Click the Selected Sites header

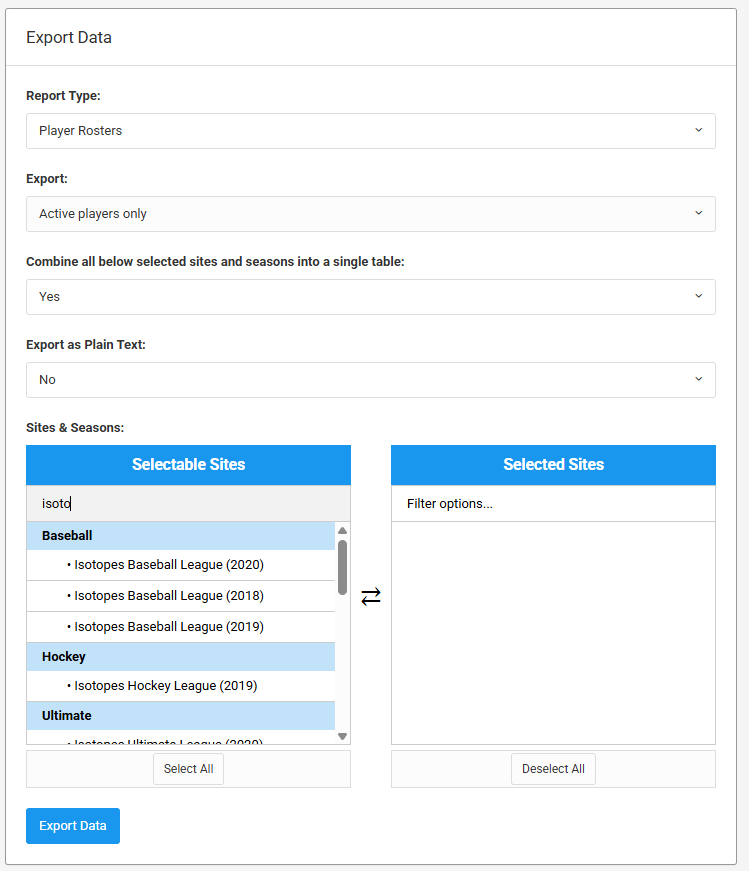[553, 465]
